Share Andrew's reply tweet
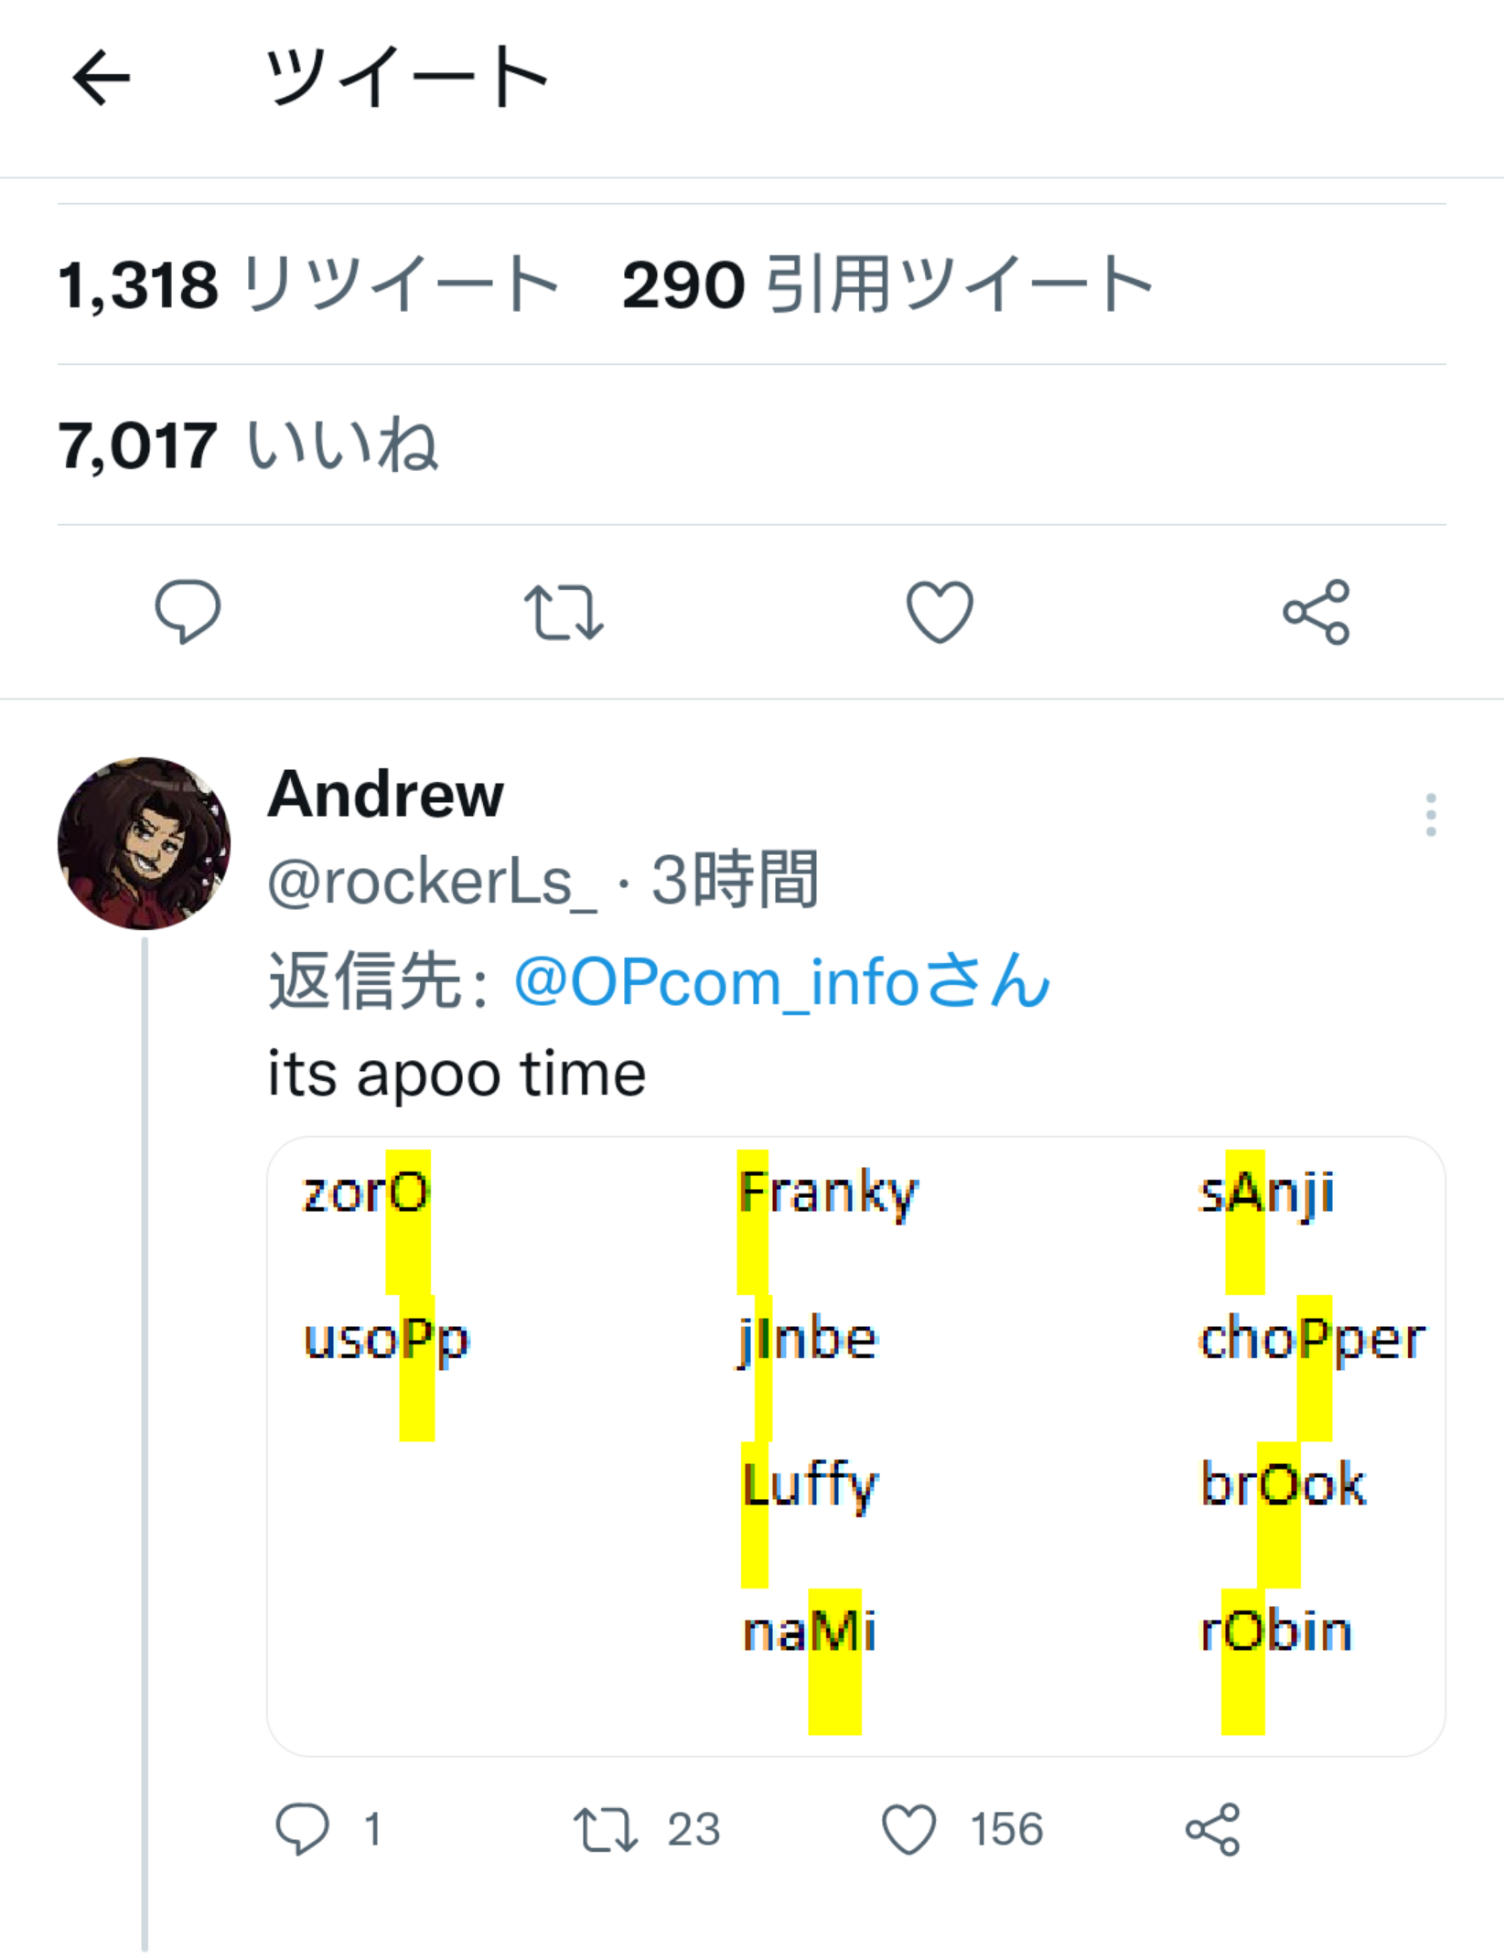The width and height of the screenshot is (1504, 1958). tap(1213, 1829)
